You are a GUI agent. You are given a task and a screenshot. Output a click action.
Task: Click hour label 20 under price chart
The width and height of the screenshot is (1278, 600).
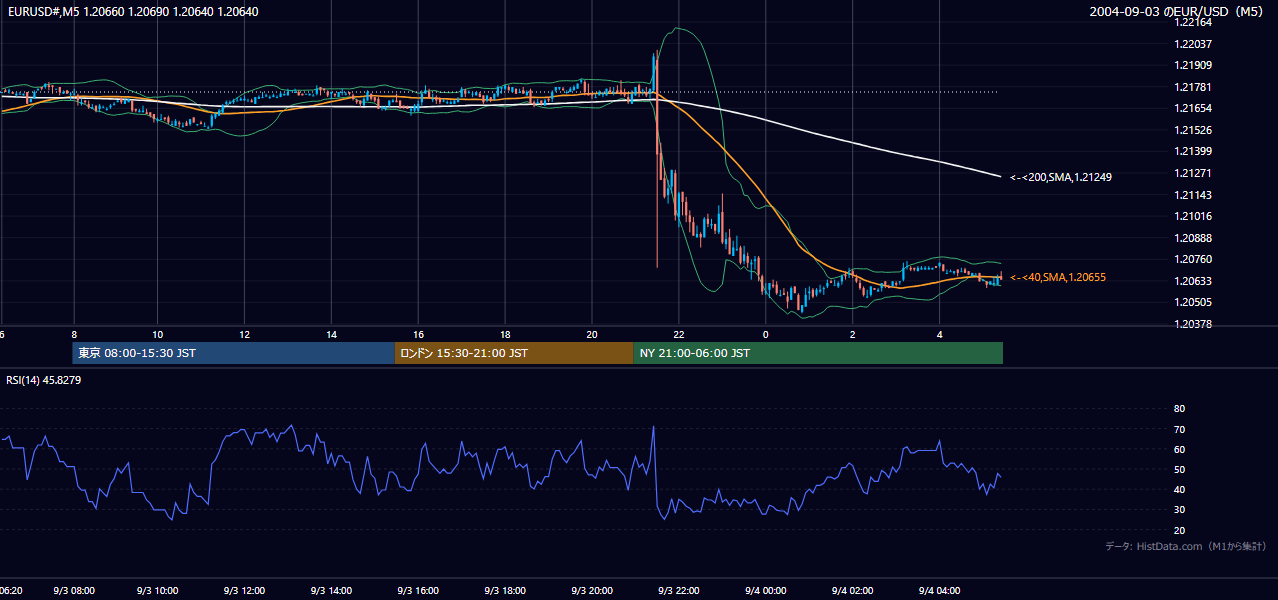coord(592,334)
